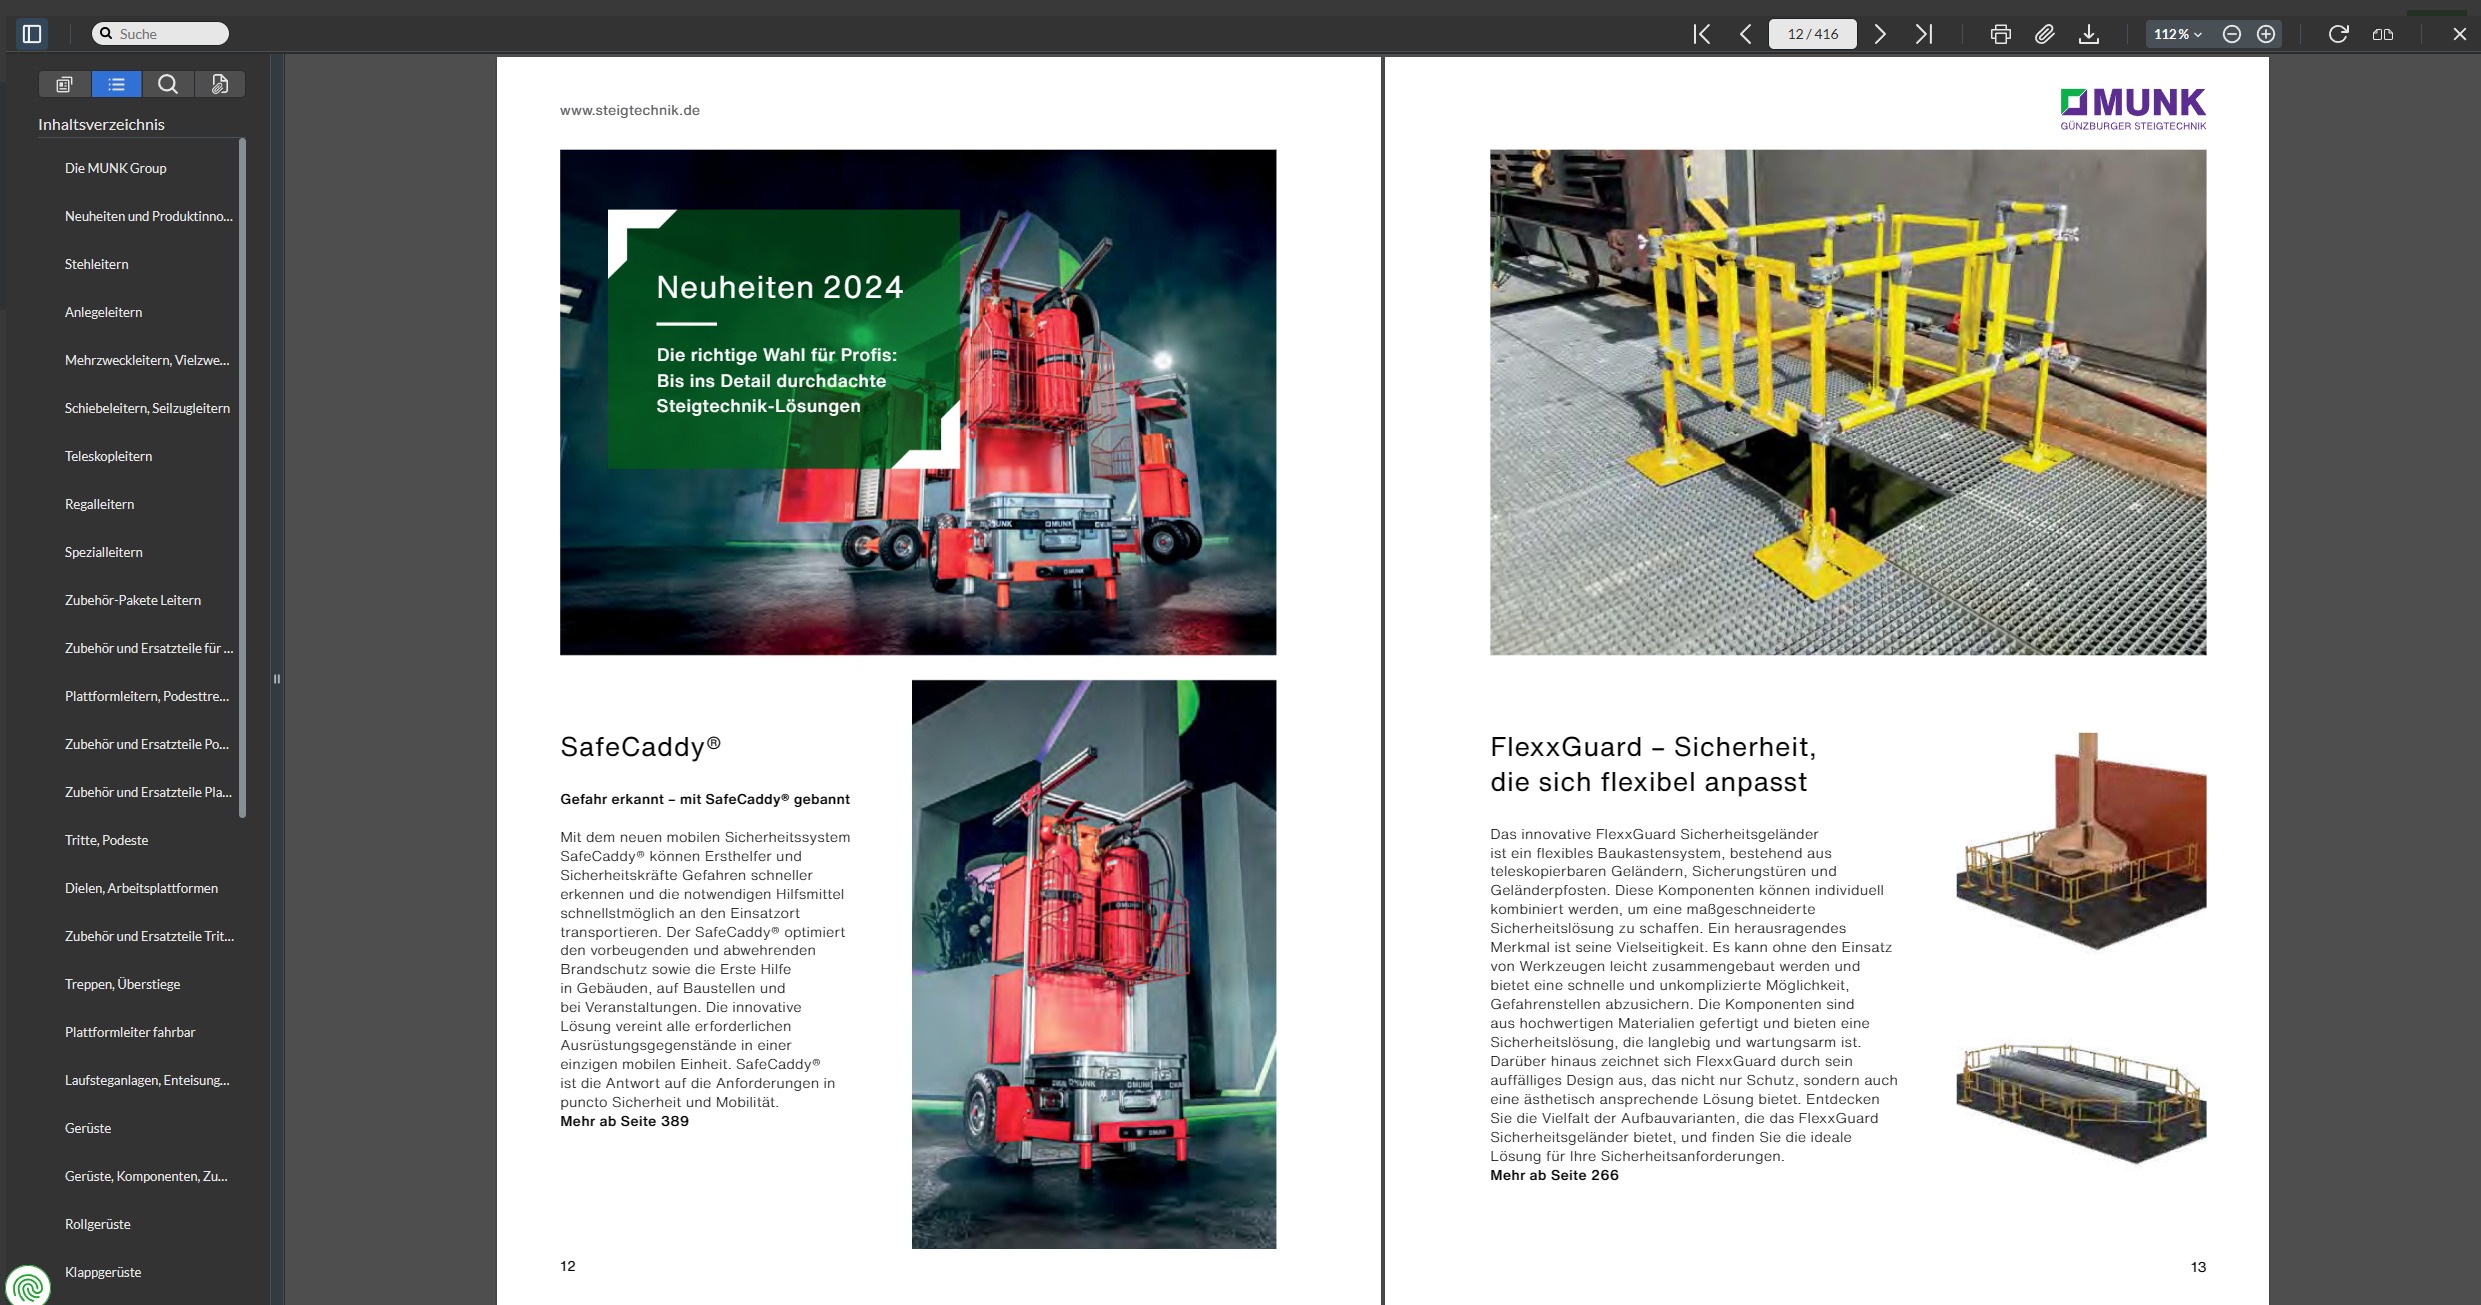Viewport: 2481px width, 1305px height.
Task: Go to the first page
Action: [1701, 34]
